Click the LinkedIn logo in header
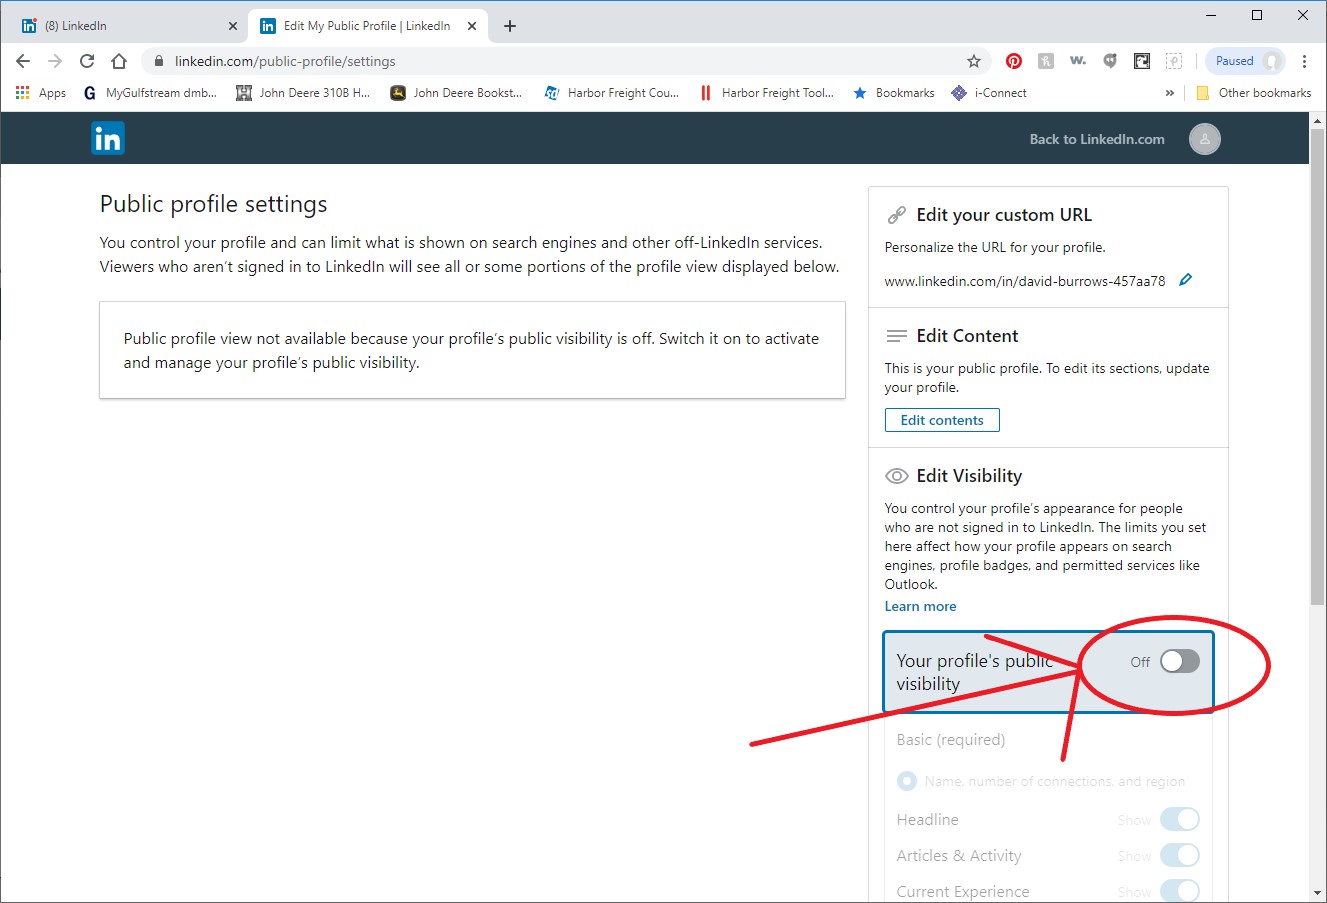The image size is (1327, 903). click(x=108, y=138)
